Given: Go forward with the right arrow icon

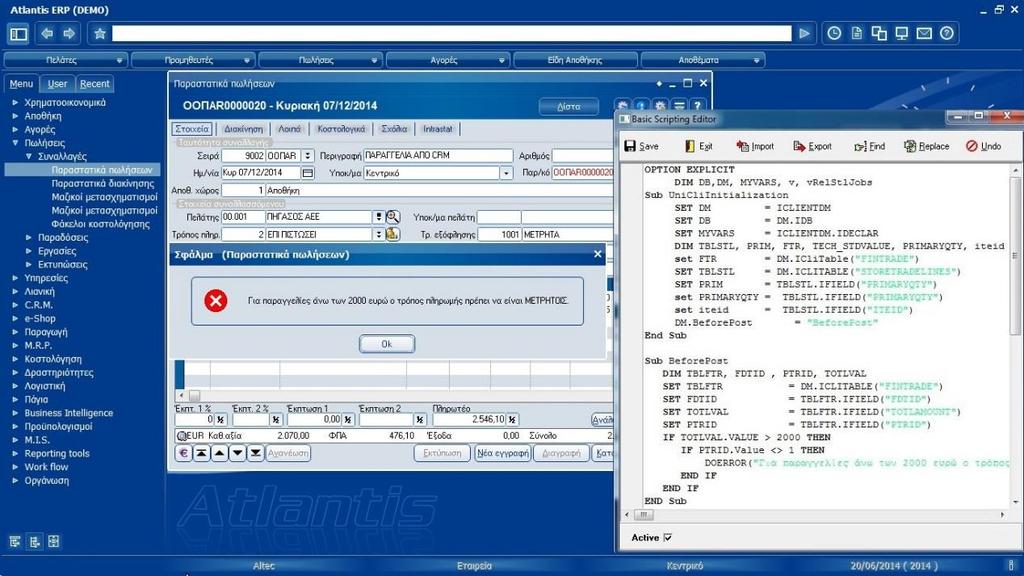Looking at the screenshot, I should coord(69,33).
